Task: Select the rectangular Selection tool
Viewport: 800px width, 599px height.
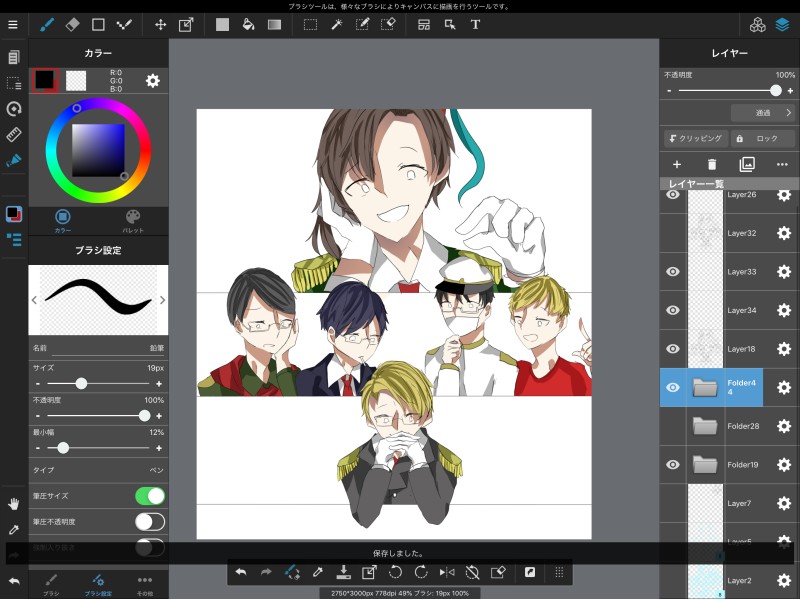Action: point(310,24)
